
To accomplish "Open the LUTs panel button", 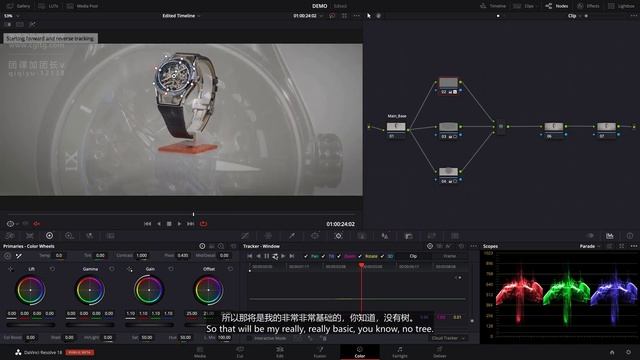I will coord(48,6).
